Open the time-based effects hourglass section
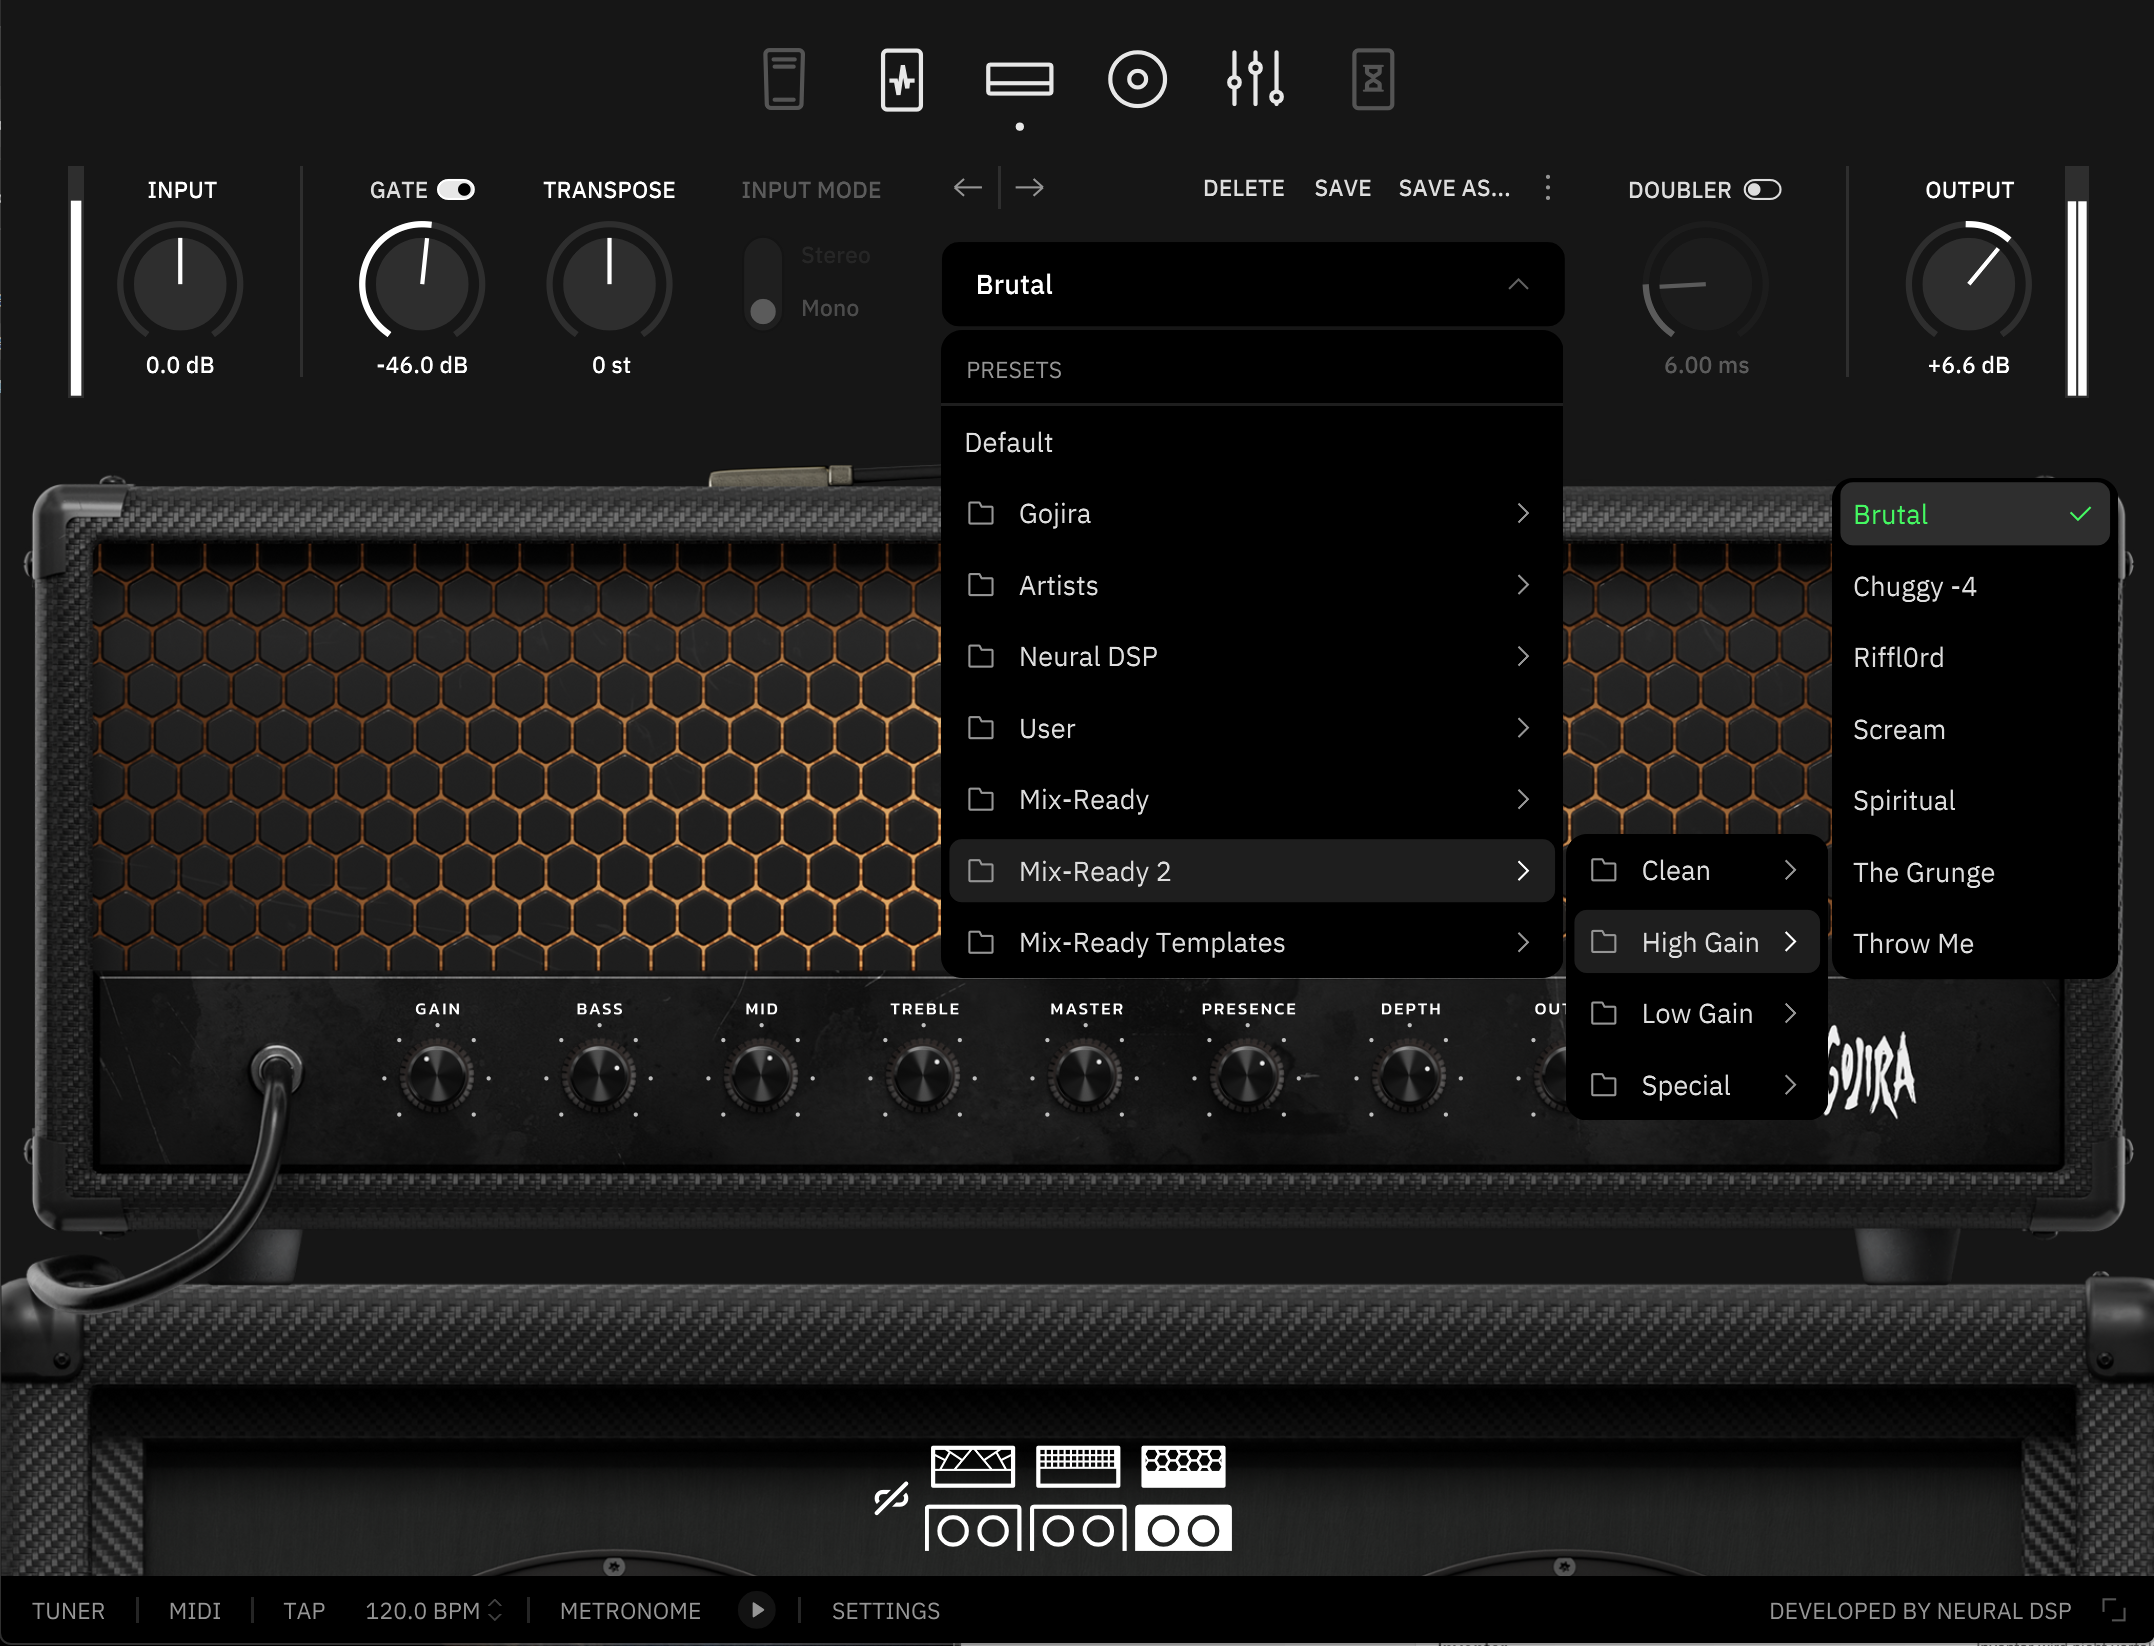Image resolution: width=2154 pixels, height=1646 pixels. (x=1371, y=78)
